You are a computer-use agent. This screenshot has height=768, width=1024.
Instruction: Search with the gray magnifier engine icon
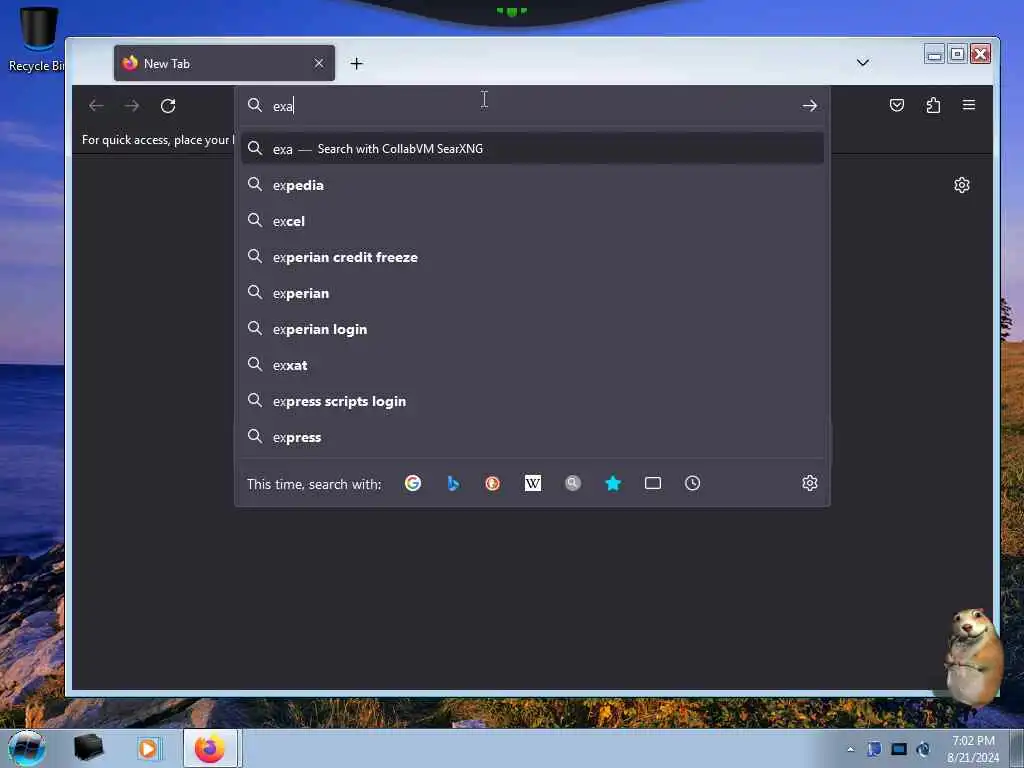(x=573, y=483)
